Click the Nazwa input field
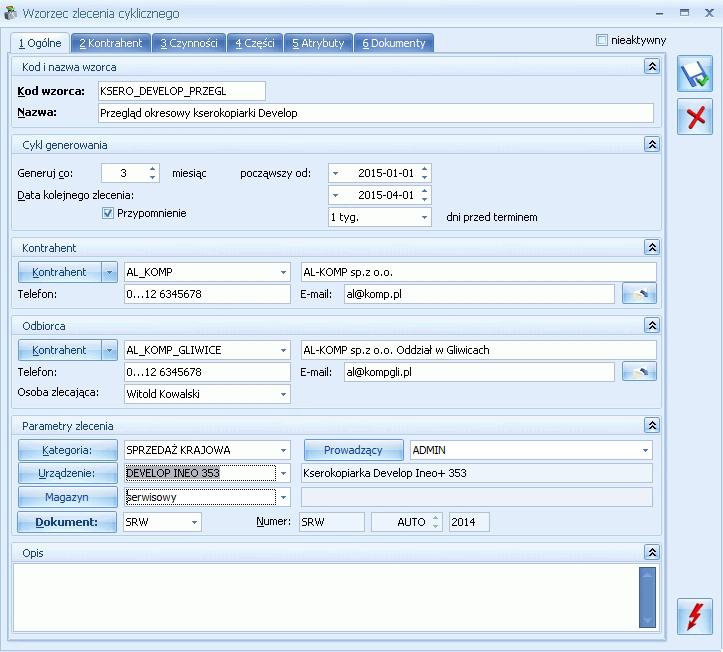The width and height of the screenshot is (723, 652). tap(376, 113)
